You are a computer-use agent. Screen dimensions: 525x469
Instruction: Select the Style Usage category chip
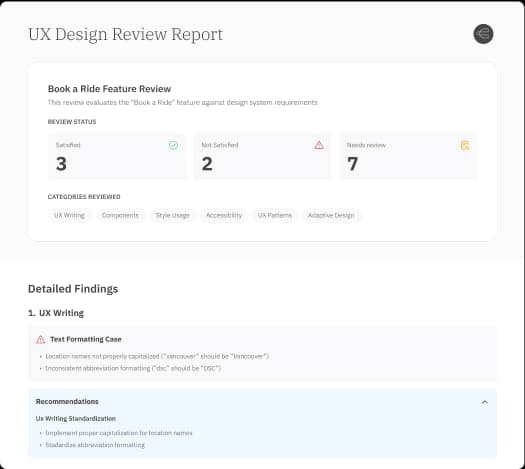coord(172,215)
